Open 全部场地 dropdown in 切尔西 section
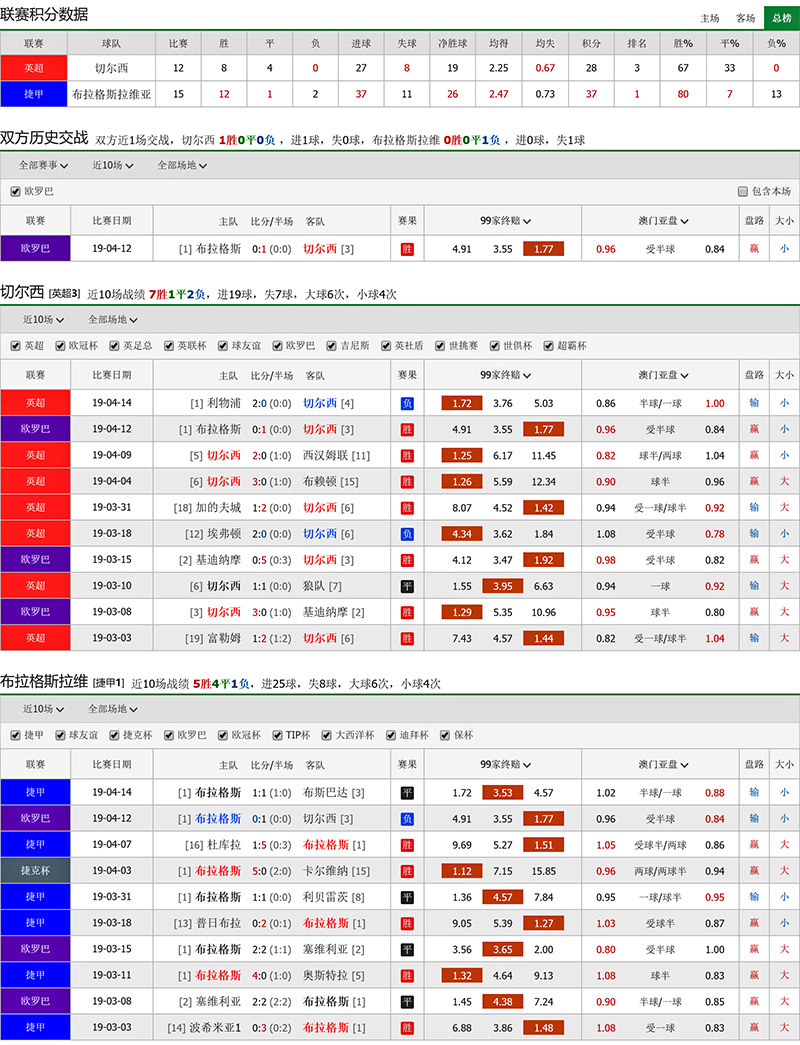 coord(113,320)
